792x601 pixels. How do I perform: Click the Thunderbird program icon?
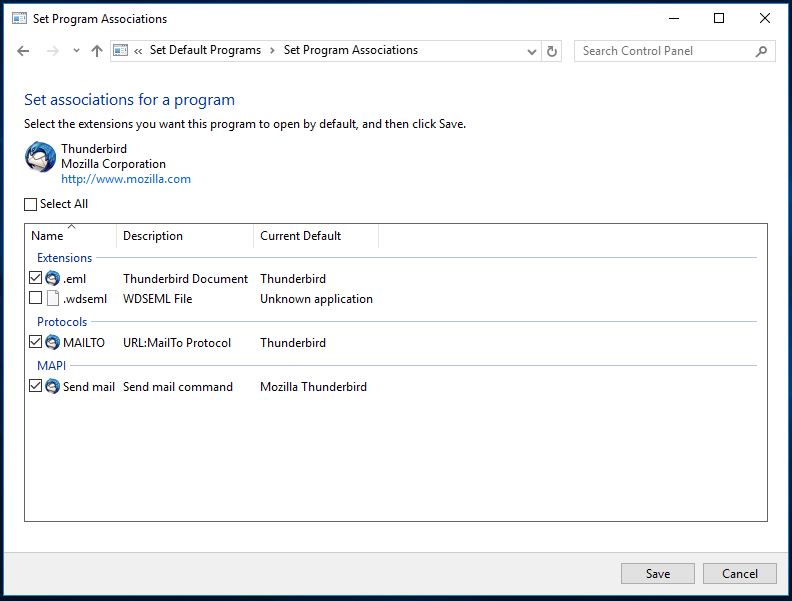coord(40,157)
